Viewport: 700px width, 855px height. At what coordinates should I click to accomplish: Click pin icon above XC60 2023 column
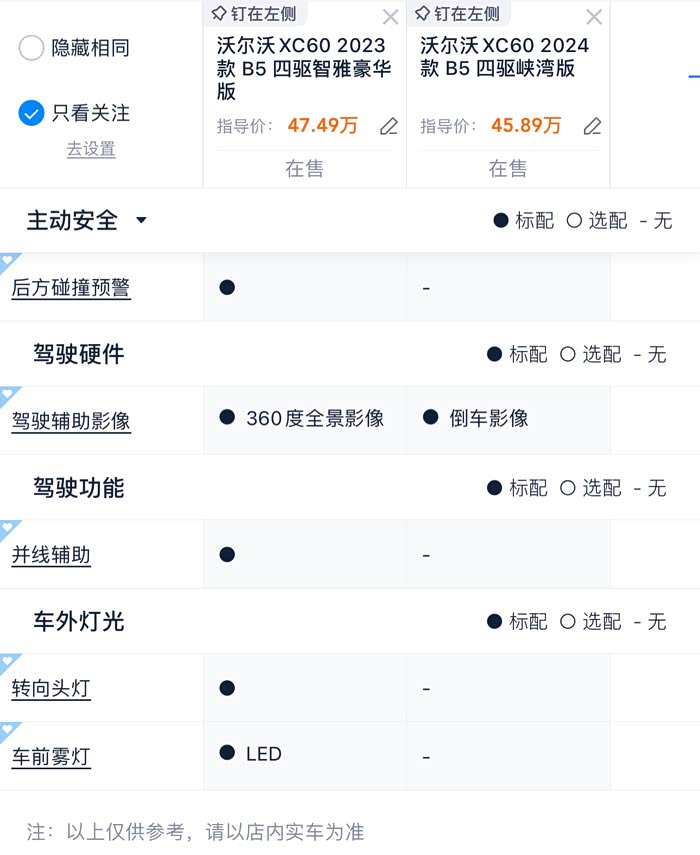pos(219,14)
